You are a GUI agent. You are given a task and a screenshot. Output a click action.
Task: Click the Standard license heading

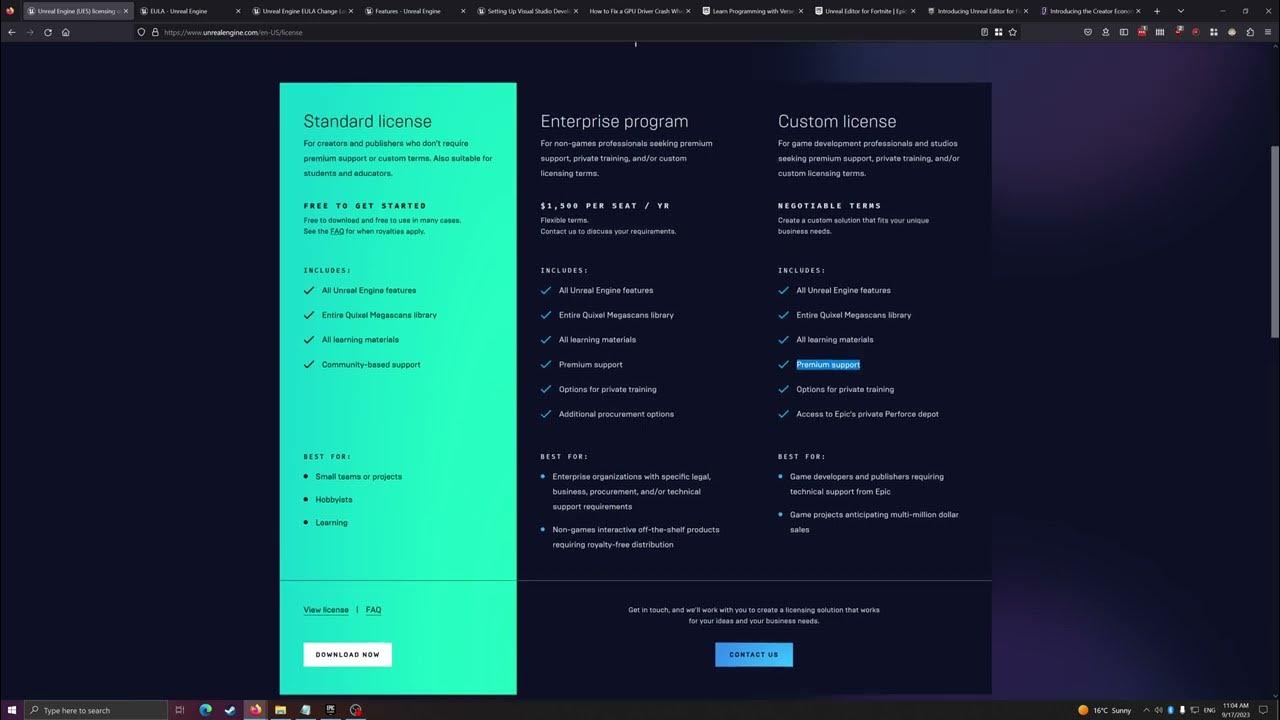pyautogui.click(x=368, y=122)
